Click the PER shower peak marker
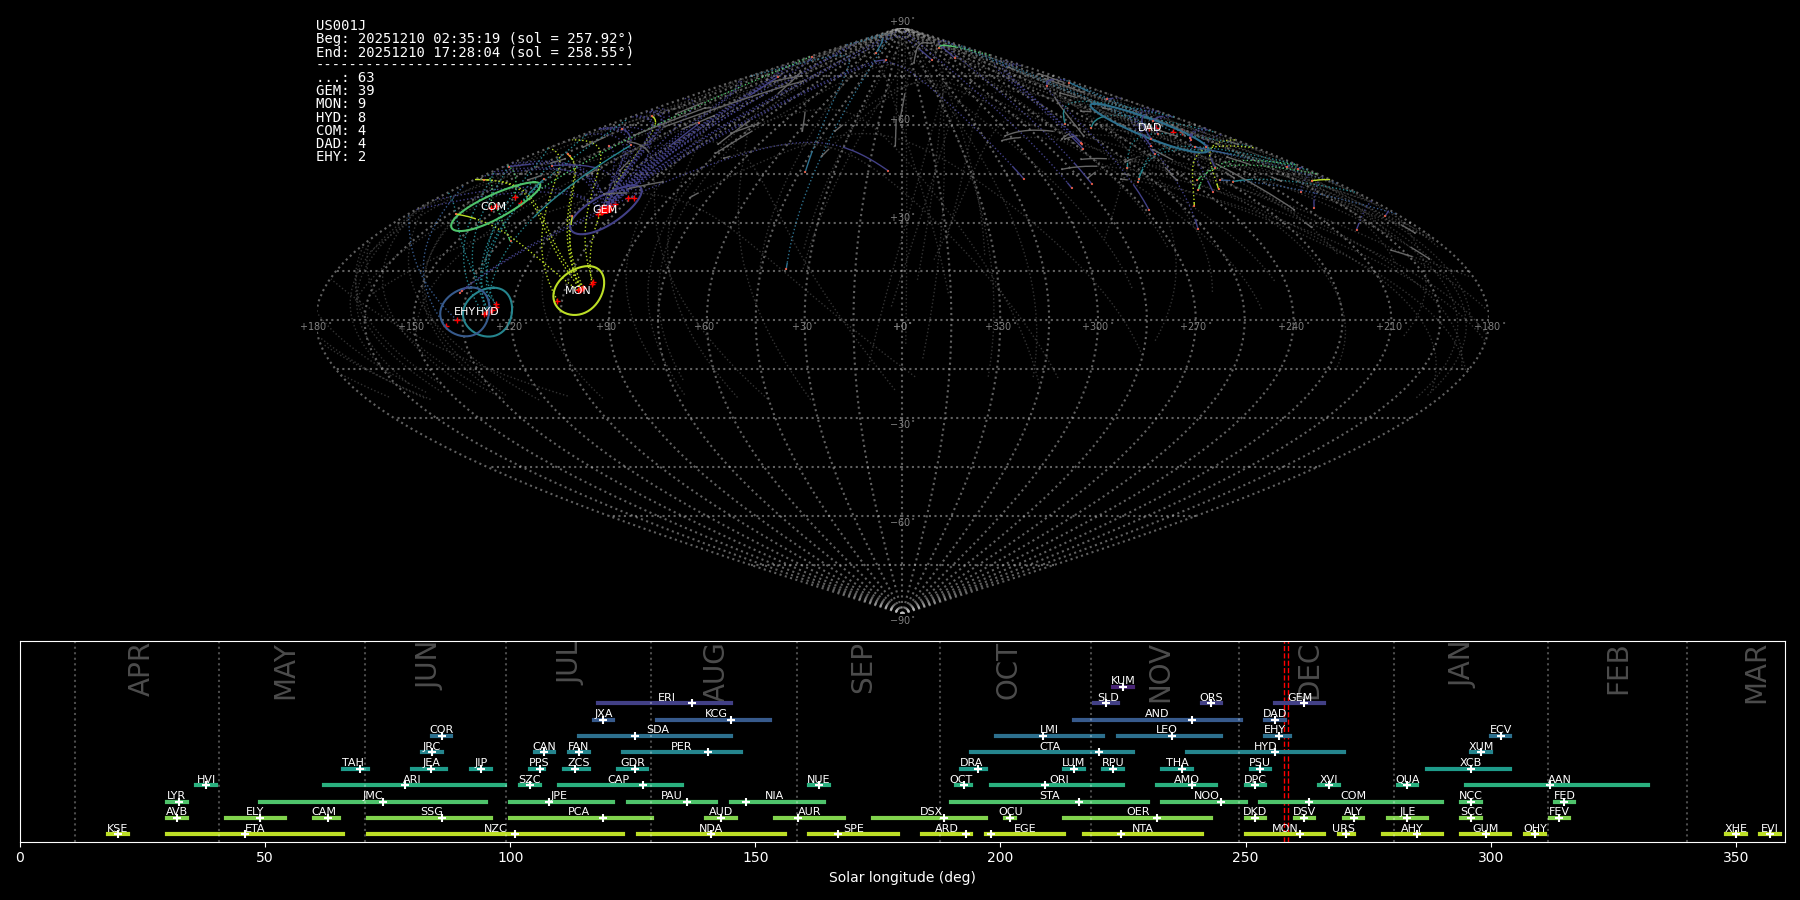Viewport: 1800px width, 900px height. click(708, 752)
